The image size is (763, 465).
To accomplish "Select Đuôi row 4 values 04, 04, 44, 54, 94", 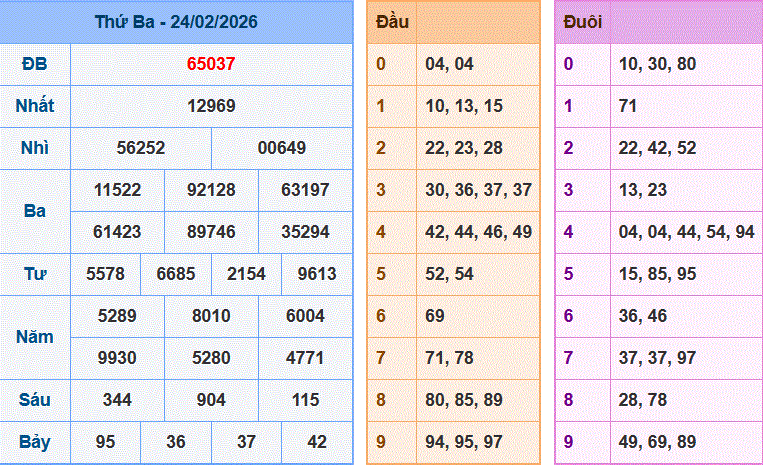I will pos(687,232).
